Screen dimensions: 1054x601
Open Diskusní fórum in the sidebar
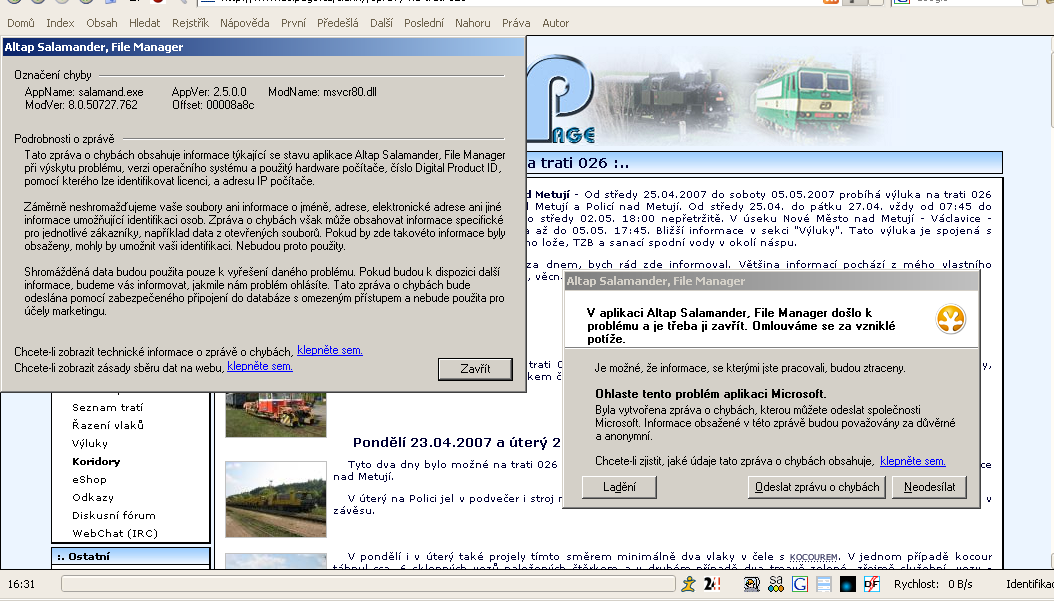click(114, 516)
